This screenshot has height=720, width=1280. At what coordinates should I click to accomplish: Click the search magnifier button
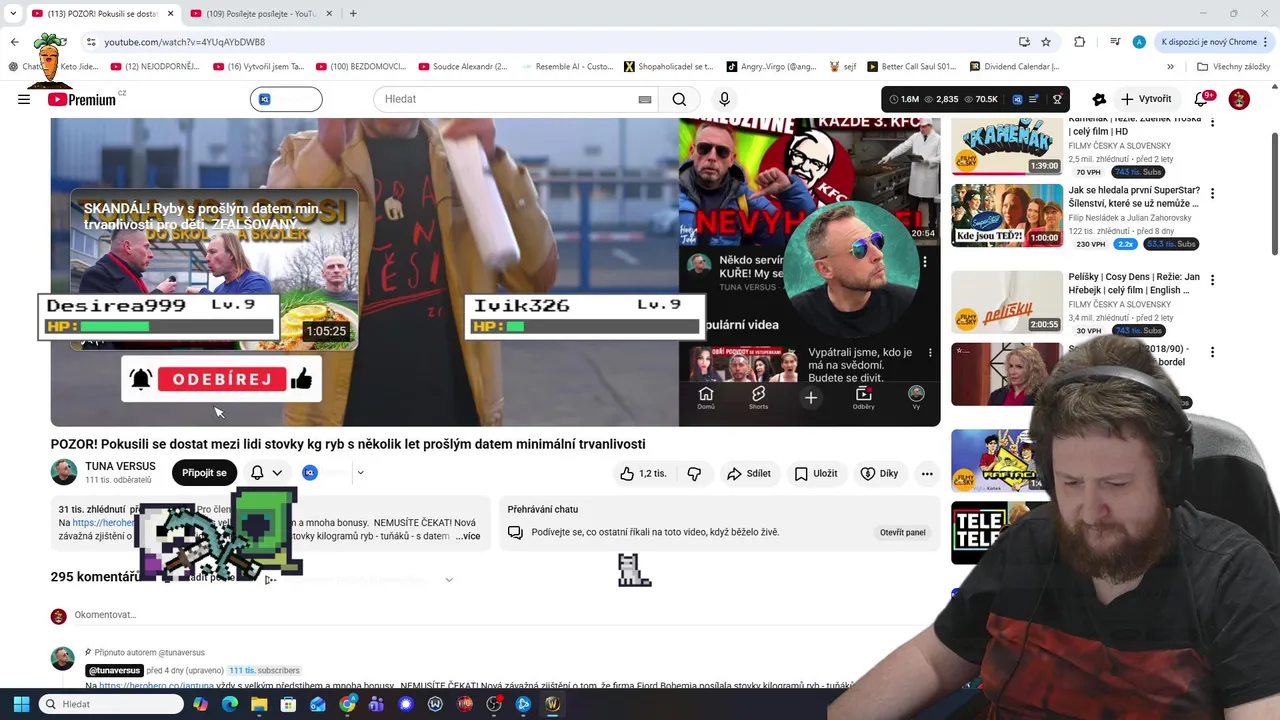pos(679,99)
